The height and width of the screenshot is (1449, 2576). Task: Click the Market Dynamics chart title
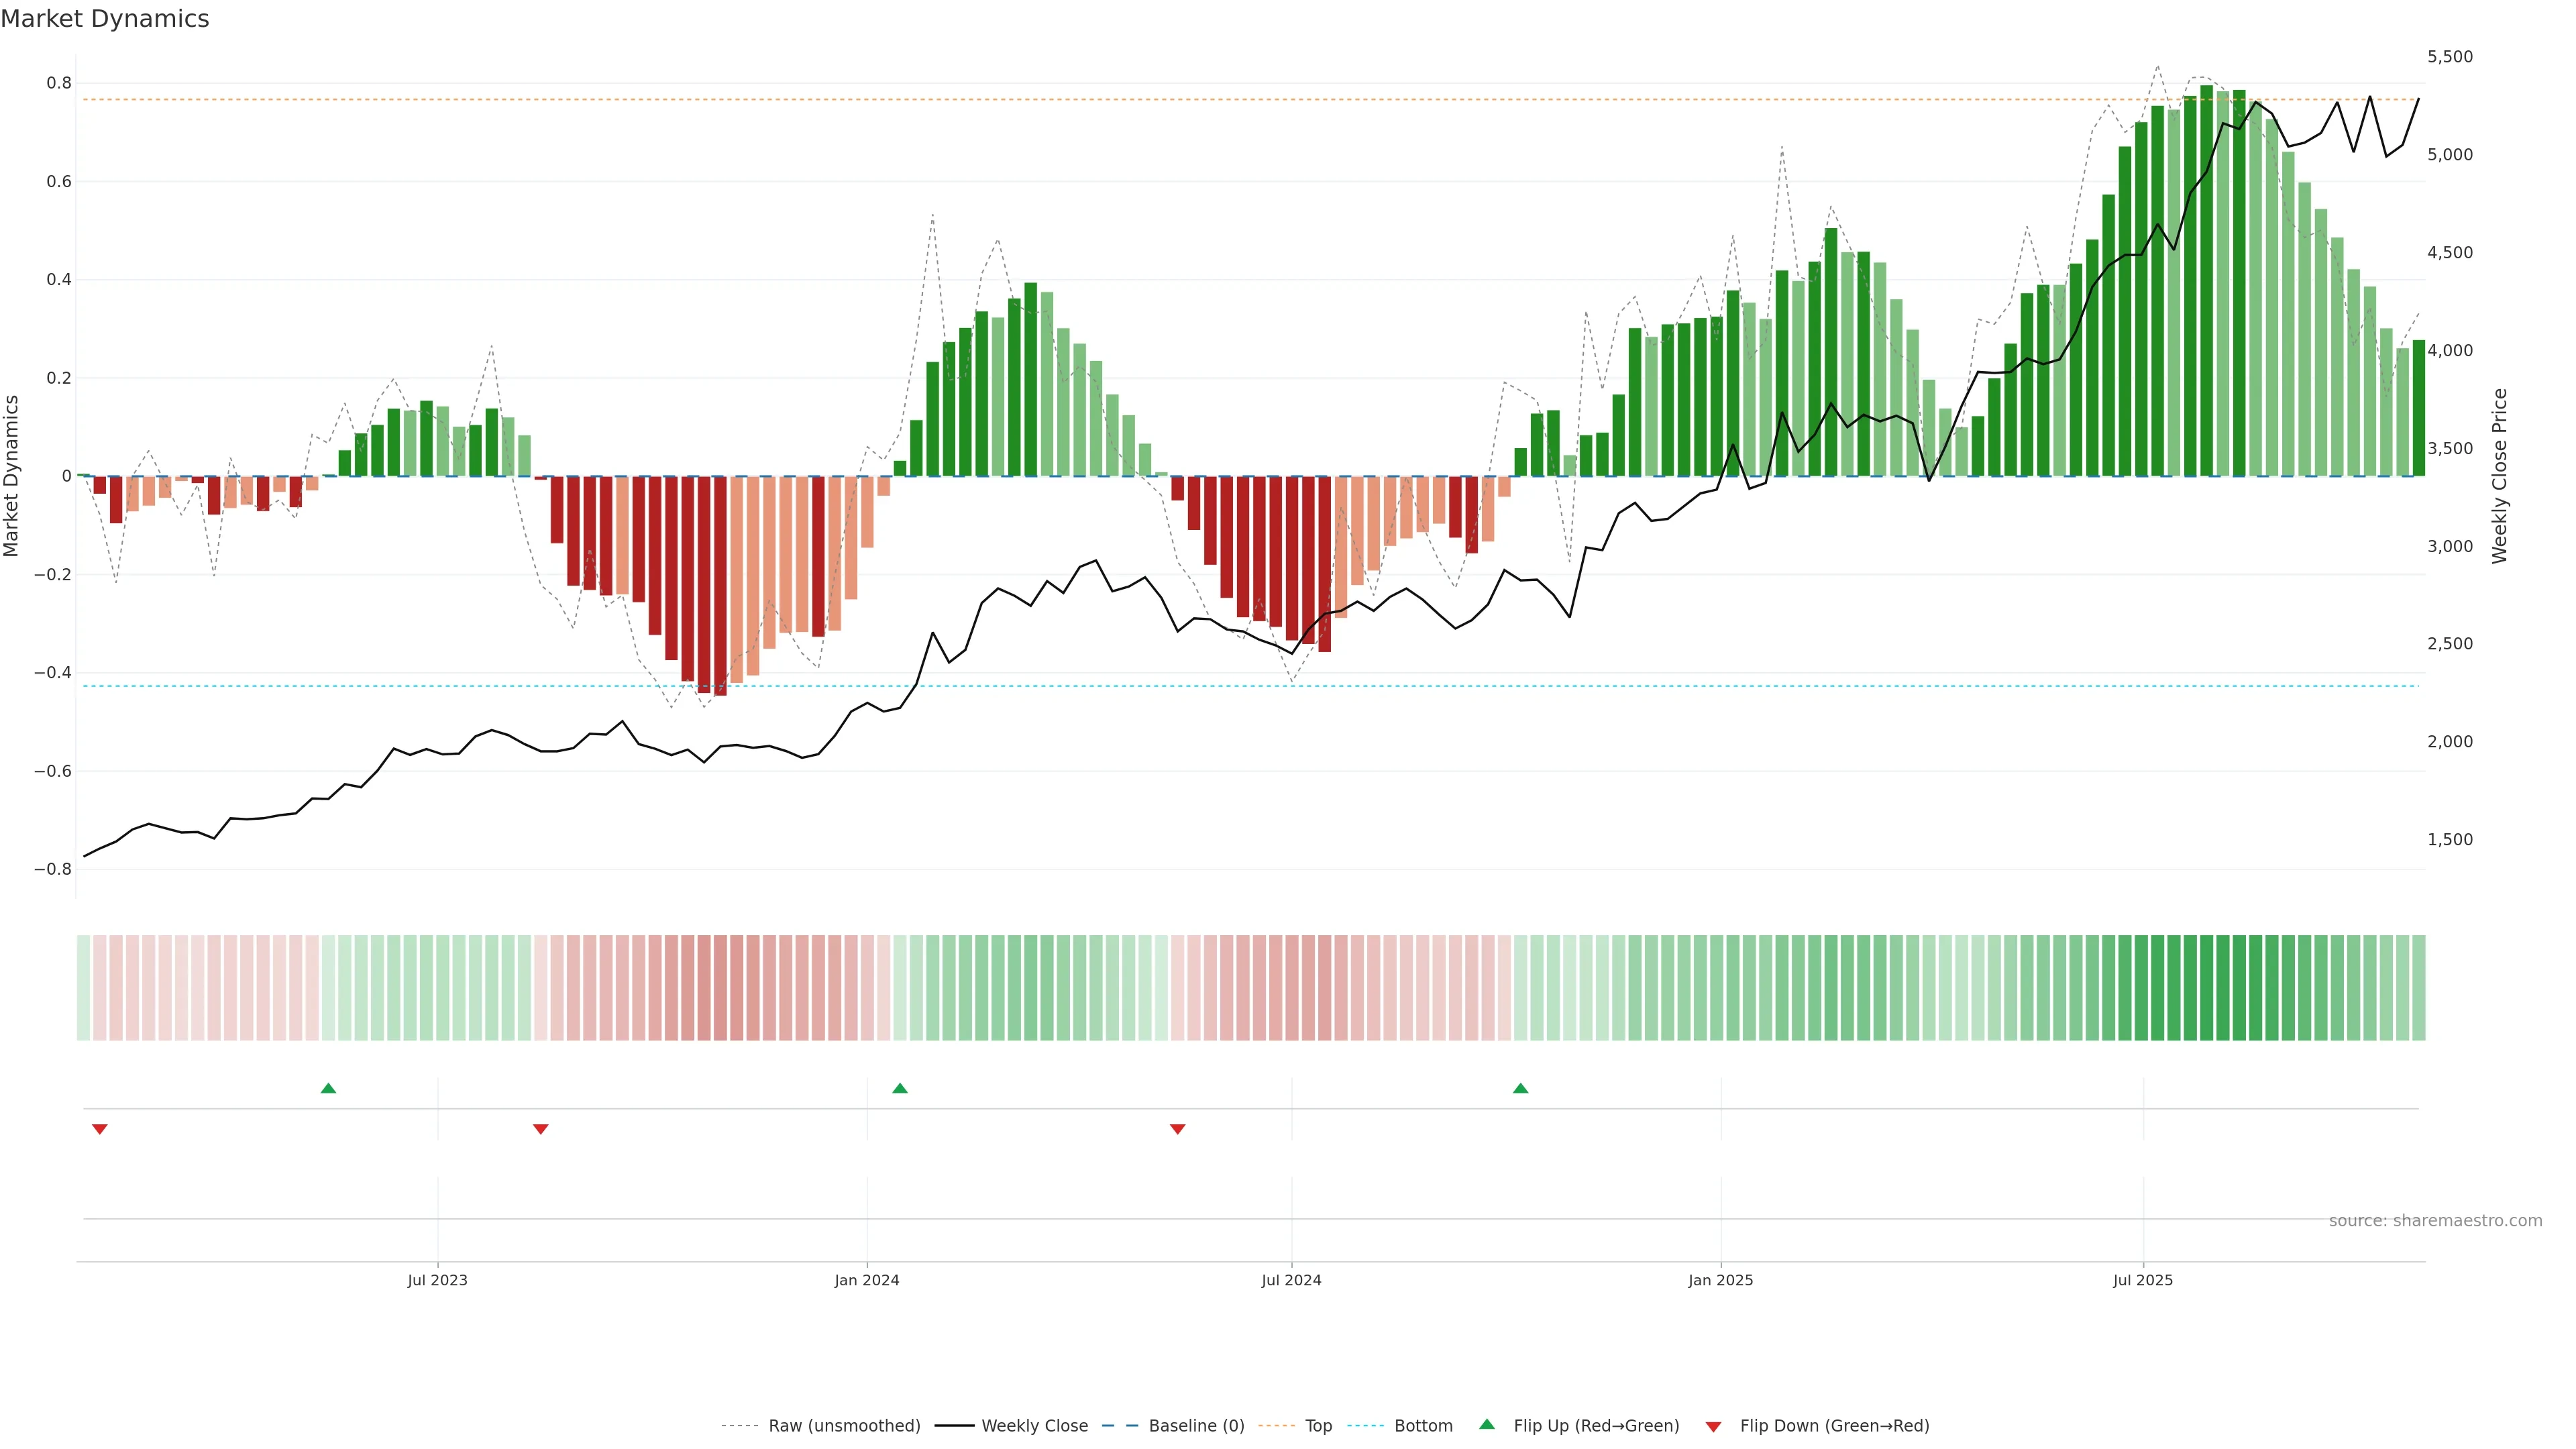click(x=105, y=19)
